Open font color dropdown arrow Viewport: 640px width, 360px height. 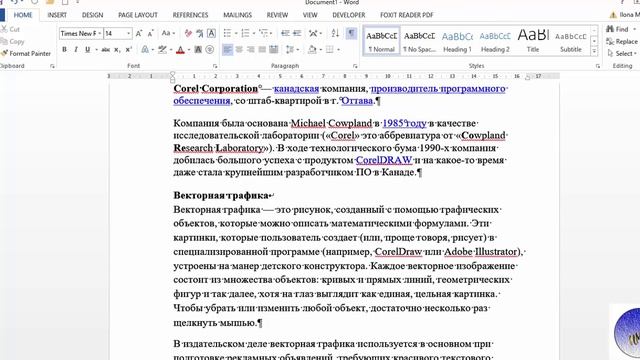pyautogui.click(x=189, y=50)
